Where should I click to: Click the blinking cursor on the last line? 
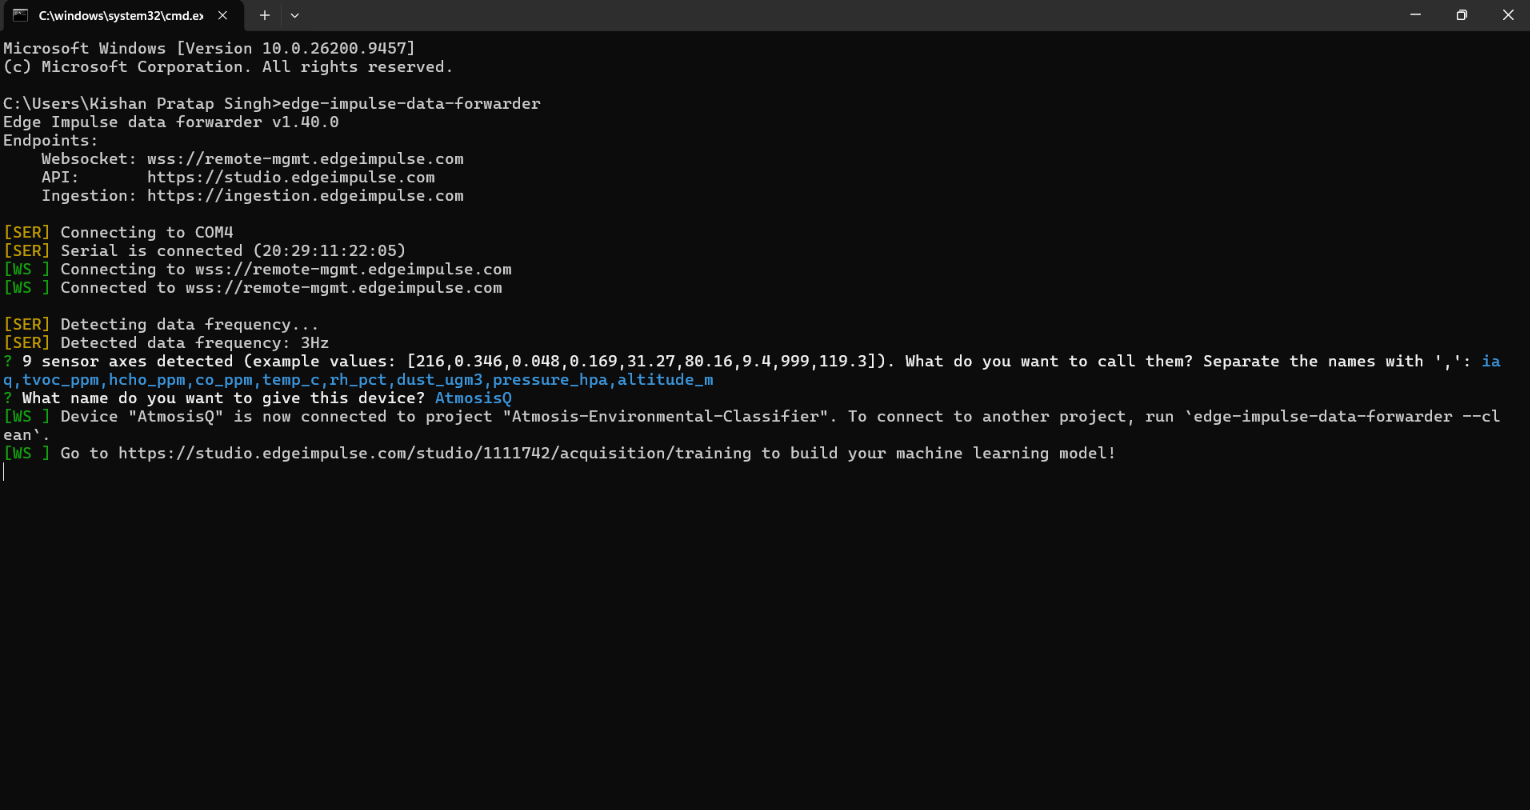[x=4, y=472]
